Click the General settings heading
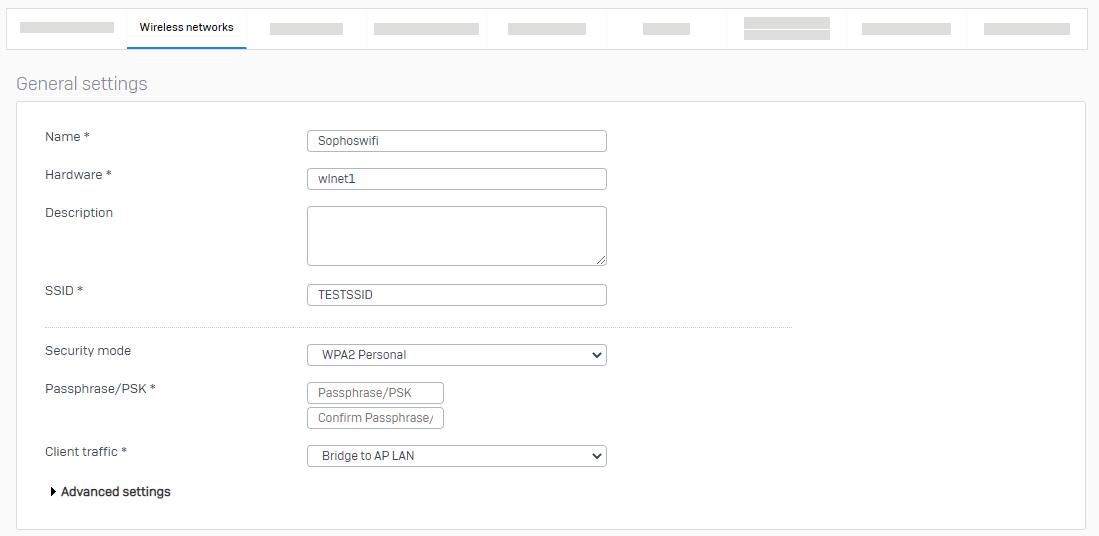 (x=82, y=84)
